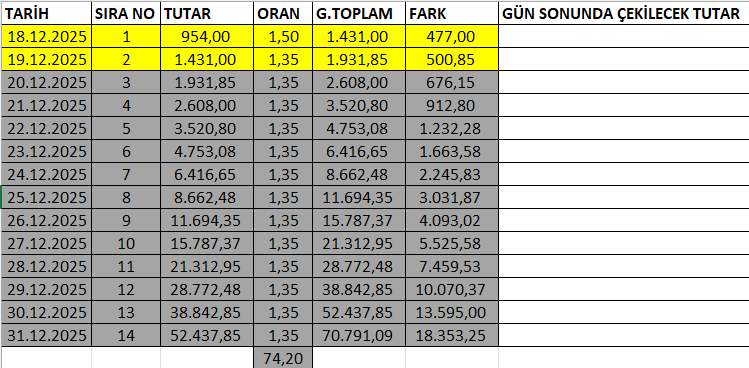Click the TUTAR cell 954,00
This screenshot has width=749, height=368.
click(x=207, y=36)
